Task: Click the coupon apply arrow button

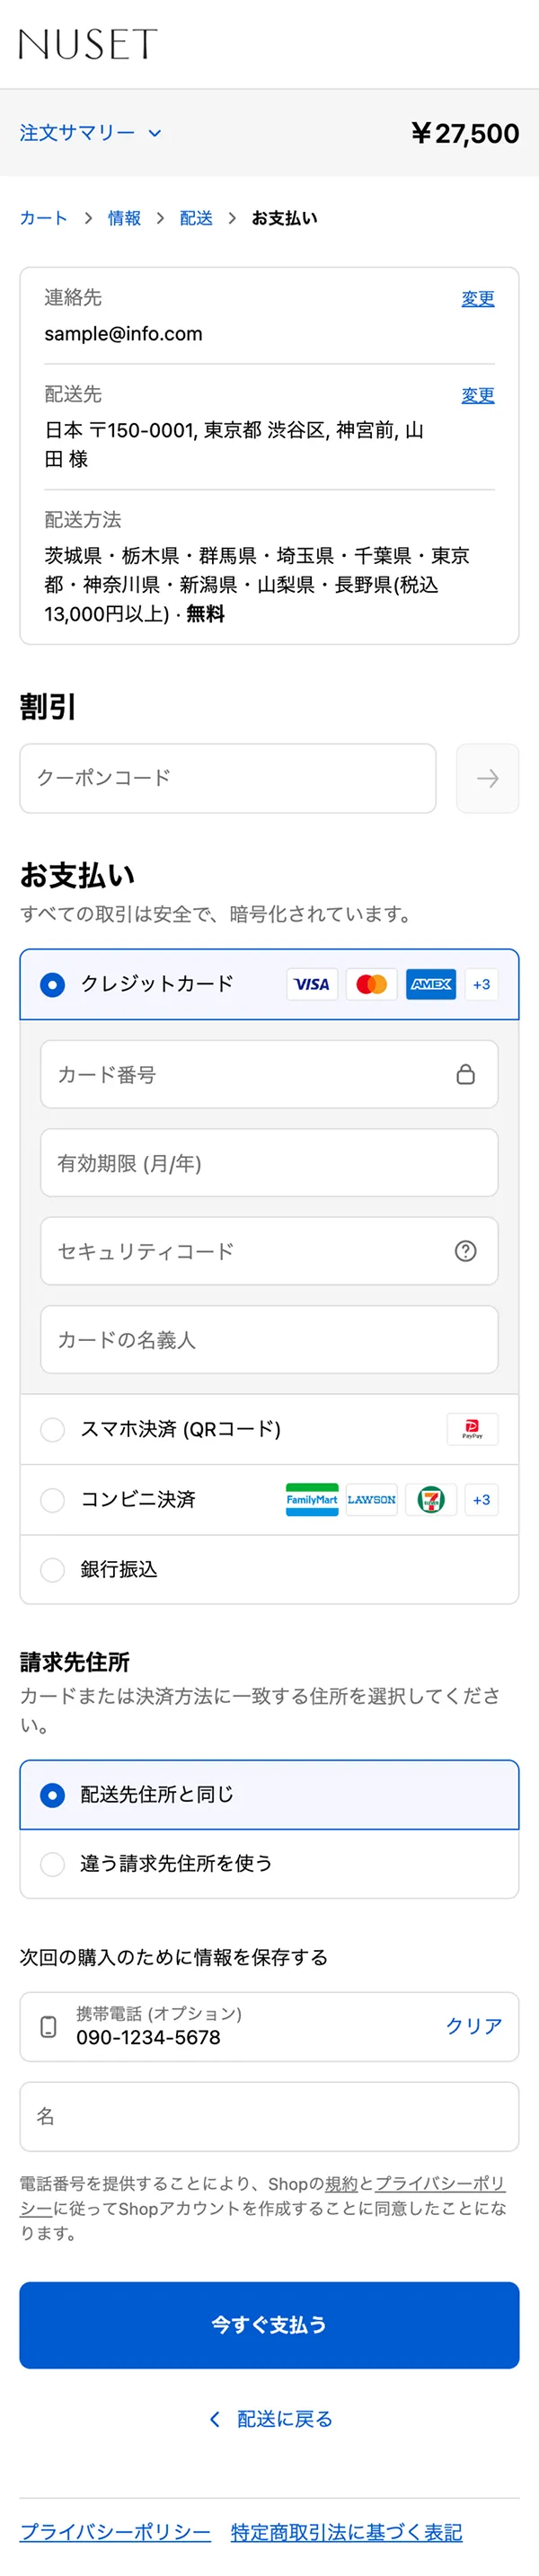Action: click(x=487, y=778)
